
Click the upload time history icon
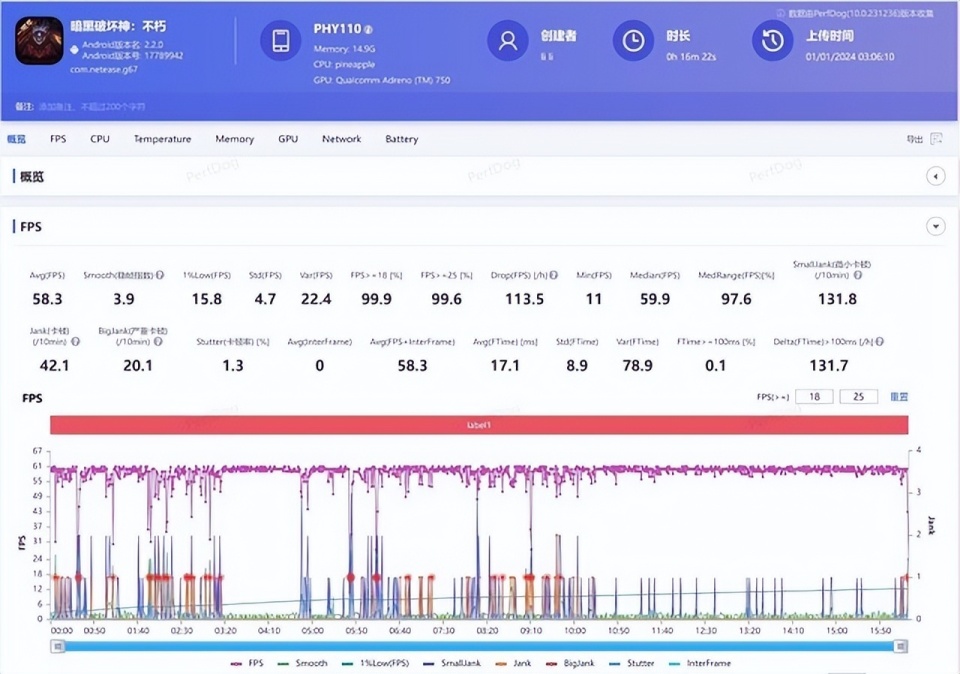click(x=772, y=41)
